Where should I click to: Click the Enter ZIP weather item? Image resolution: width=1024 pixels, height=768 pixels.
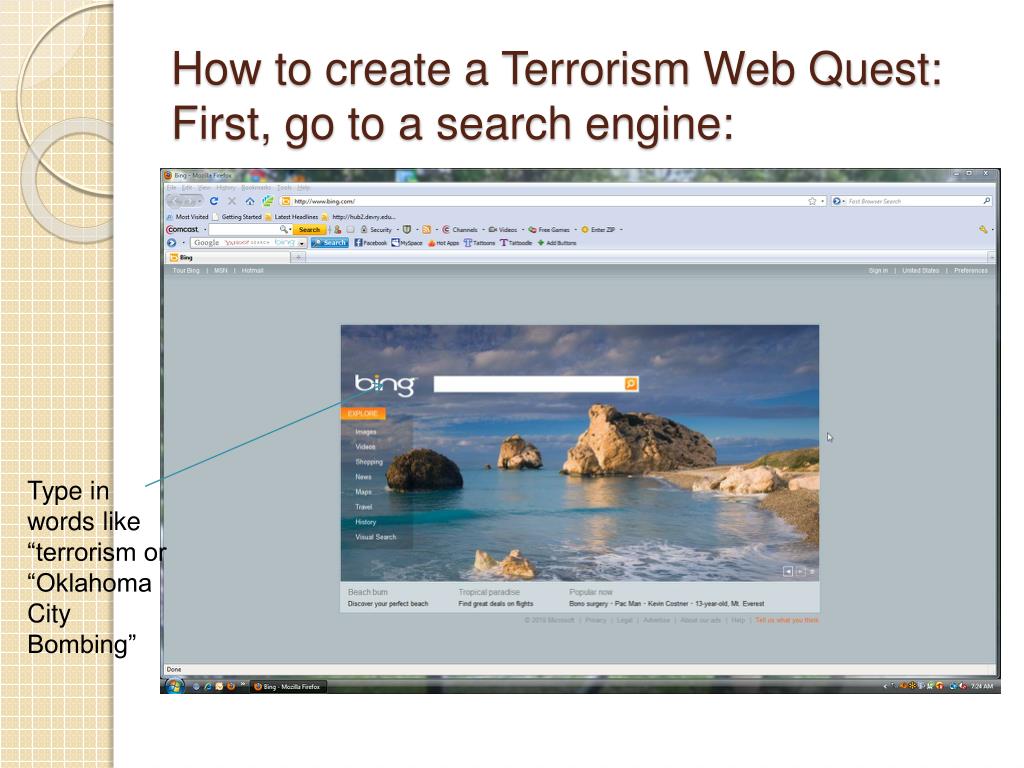(598, 229)
